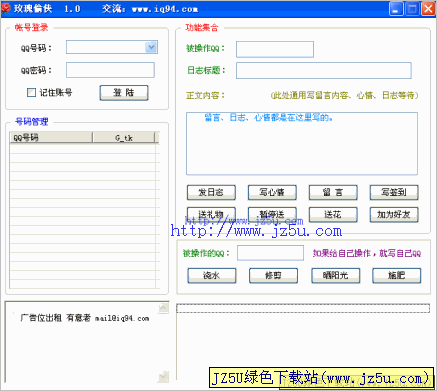Click the 修剪 pruning button
The height and width of the screenshot is (391, 437).
tap(273, 275)
